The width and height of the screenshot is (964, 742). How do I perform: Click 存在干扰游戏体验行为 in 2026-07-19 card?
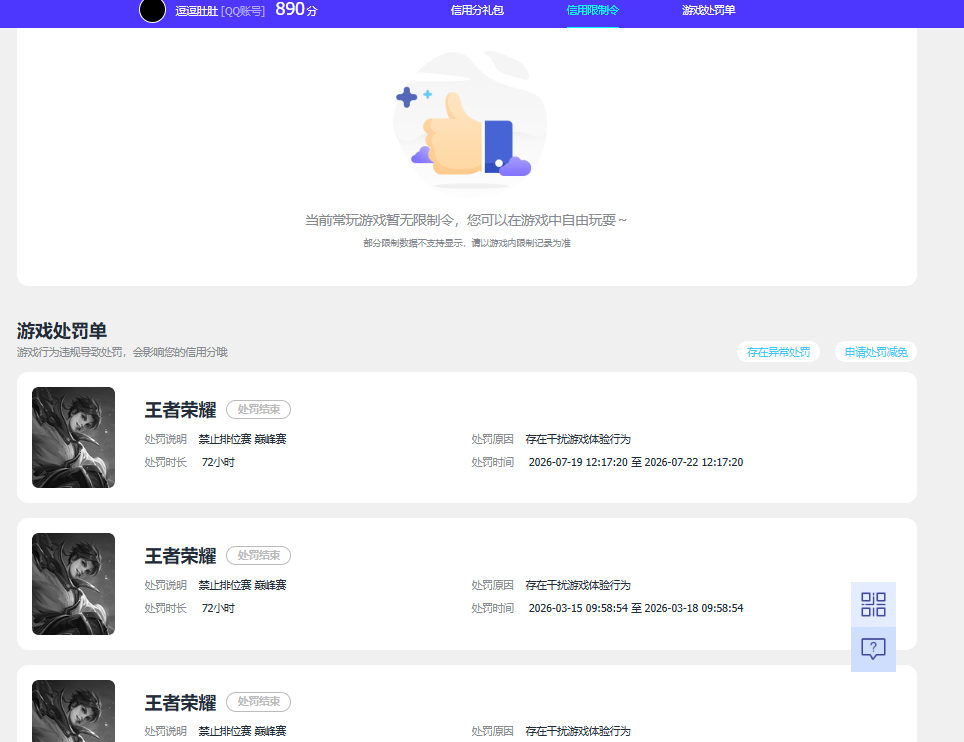578,440
